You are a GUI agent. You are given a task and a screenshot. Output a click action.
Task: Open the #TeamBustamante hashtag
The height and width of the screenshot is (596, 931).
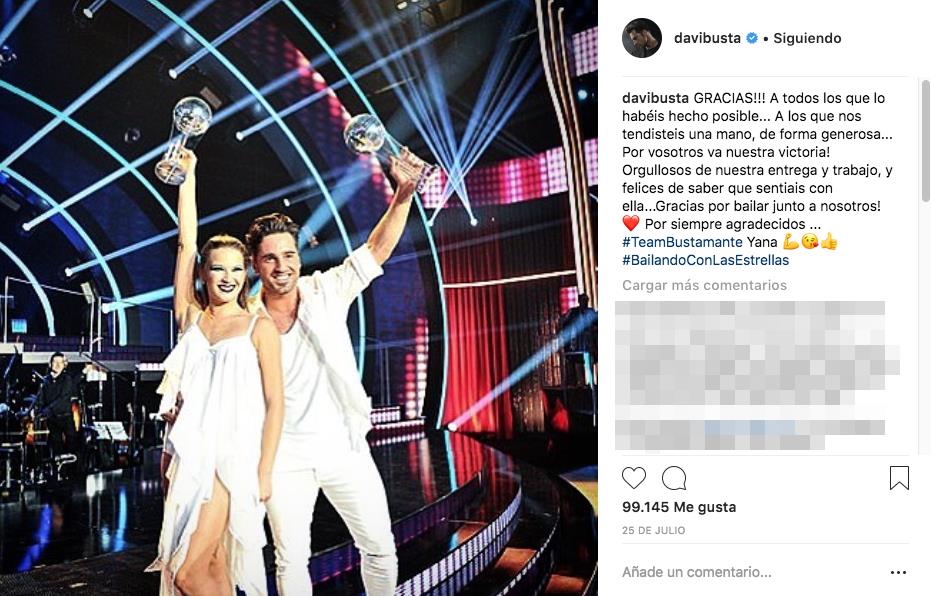pos(682,242)
